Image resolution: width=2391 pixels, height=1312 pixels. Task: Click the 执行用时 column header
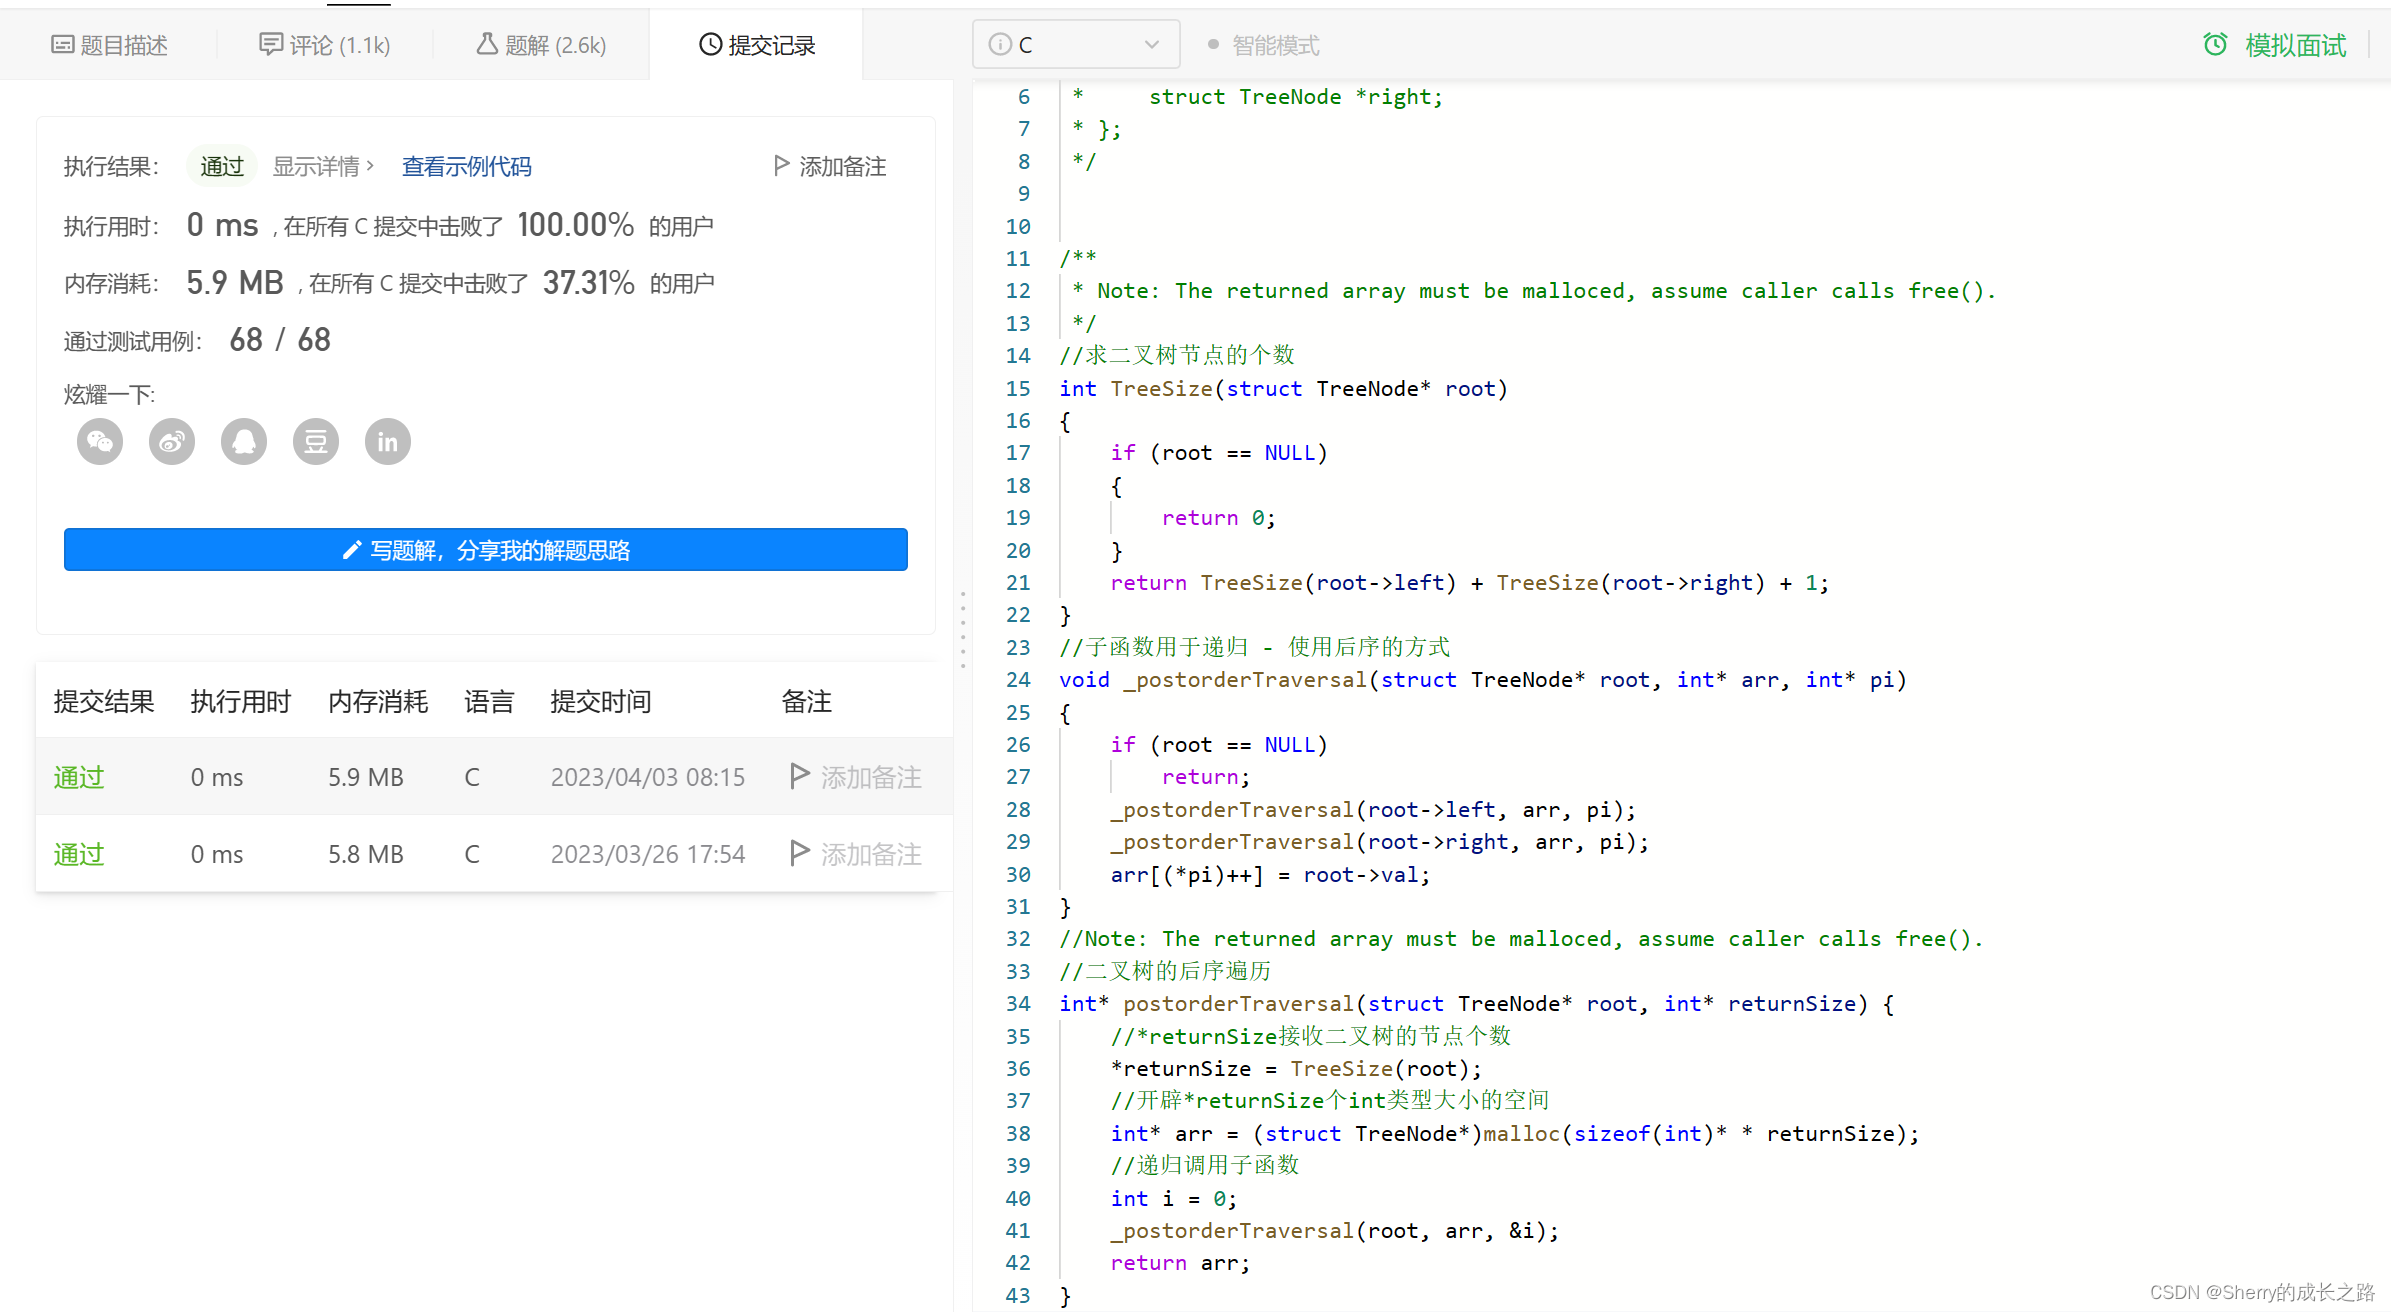[240, 701]
